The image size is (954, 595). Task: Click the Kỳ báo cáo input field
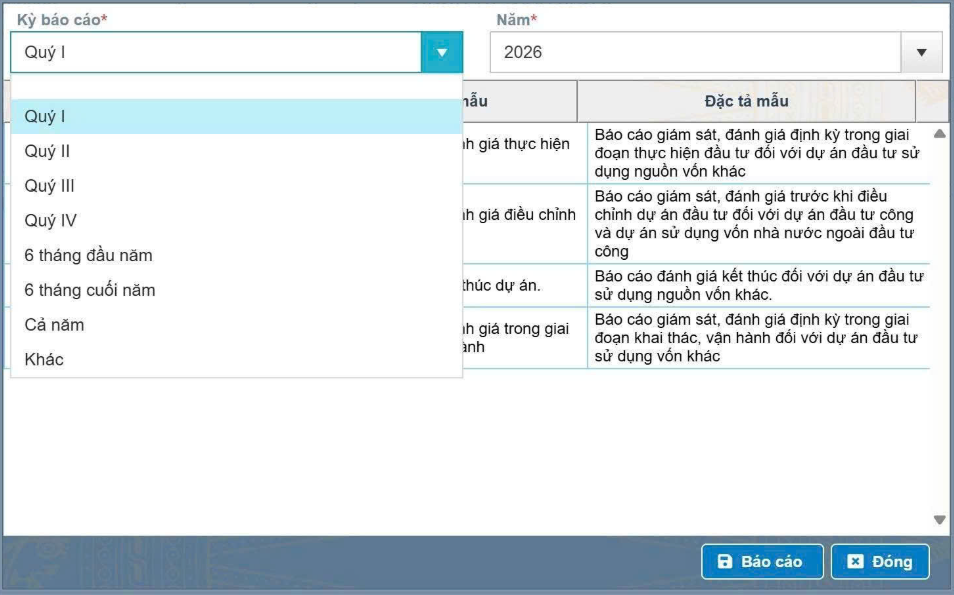216,52
